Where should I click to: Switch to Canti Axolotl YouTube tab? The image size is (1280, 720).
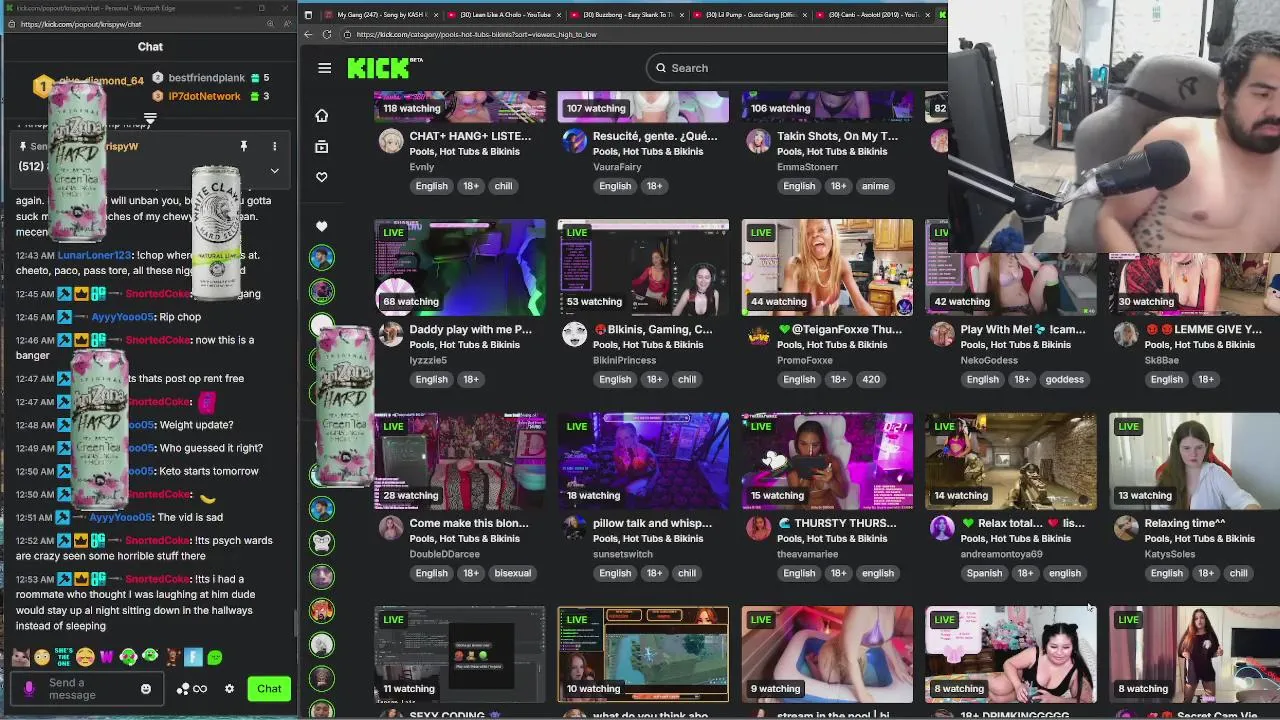871,15
